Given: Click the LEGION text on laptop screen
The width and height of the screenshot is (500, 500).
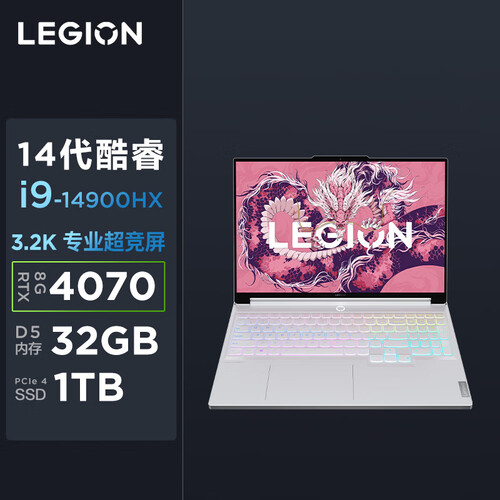Looking at the screenshot, I should click(340, 235).
